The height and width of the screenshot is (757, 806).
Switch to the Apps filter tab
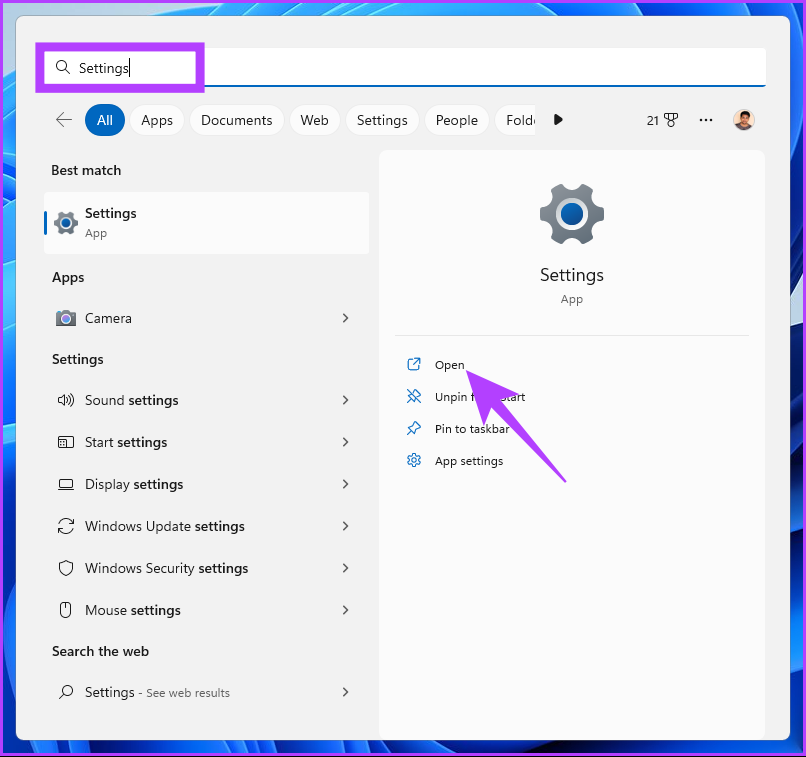157,120
